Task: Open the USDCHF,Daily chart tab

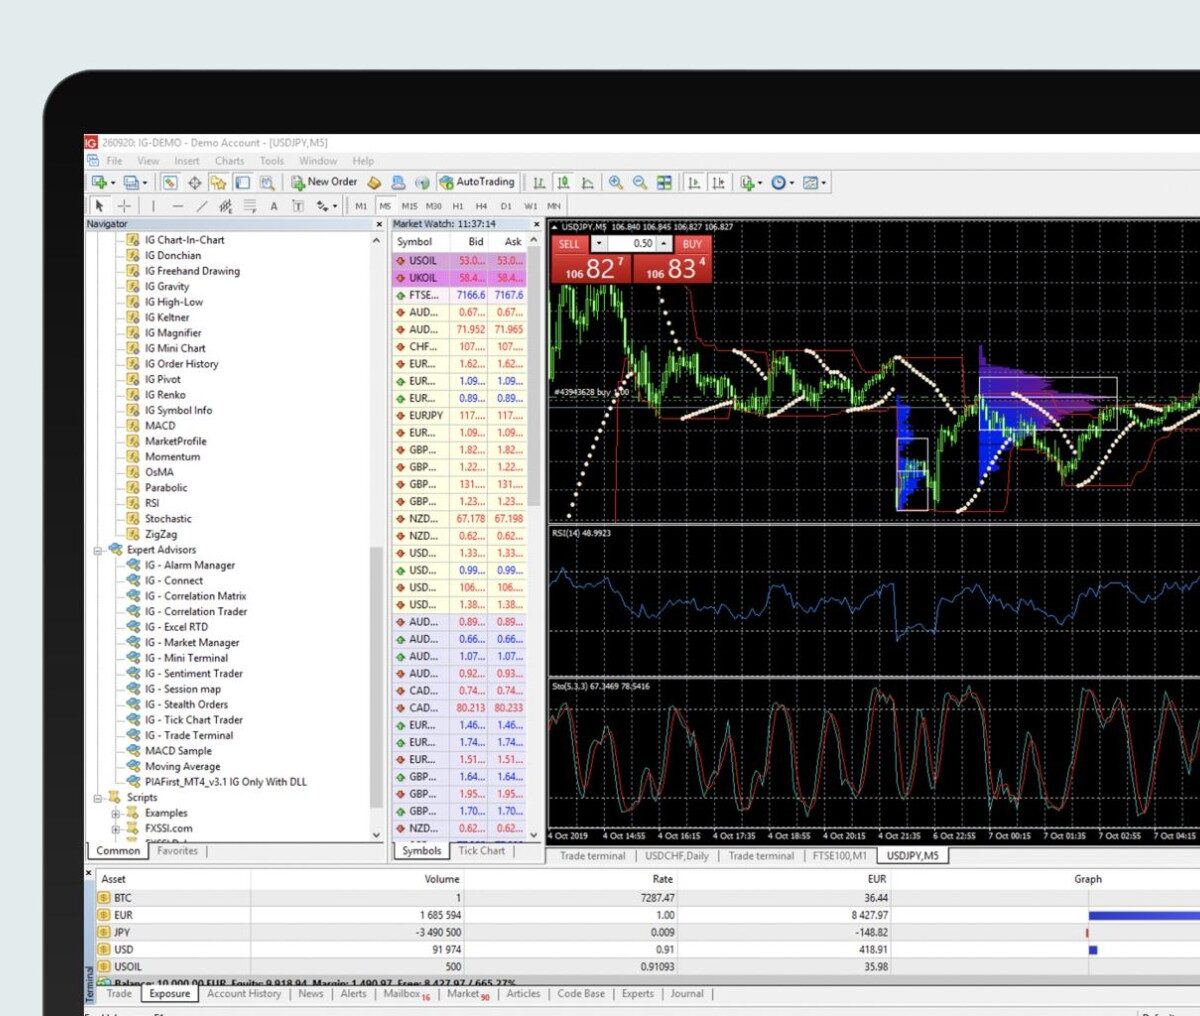Action: (676, 856)
